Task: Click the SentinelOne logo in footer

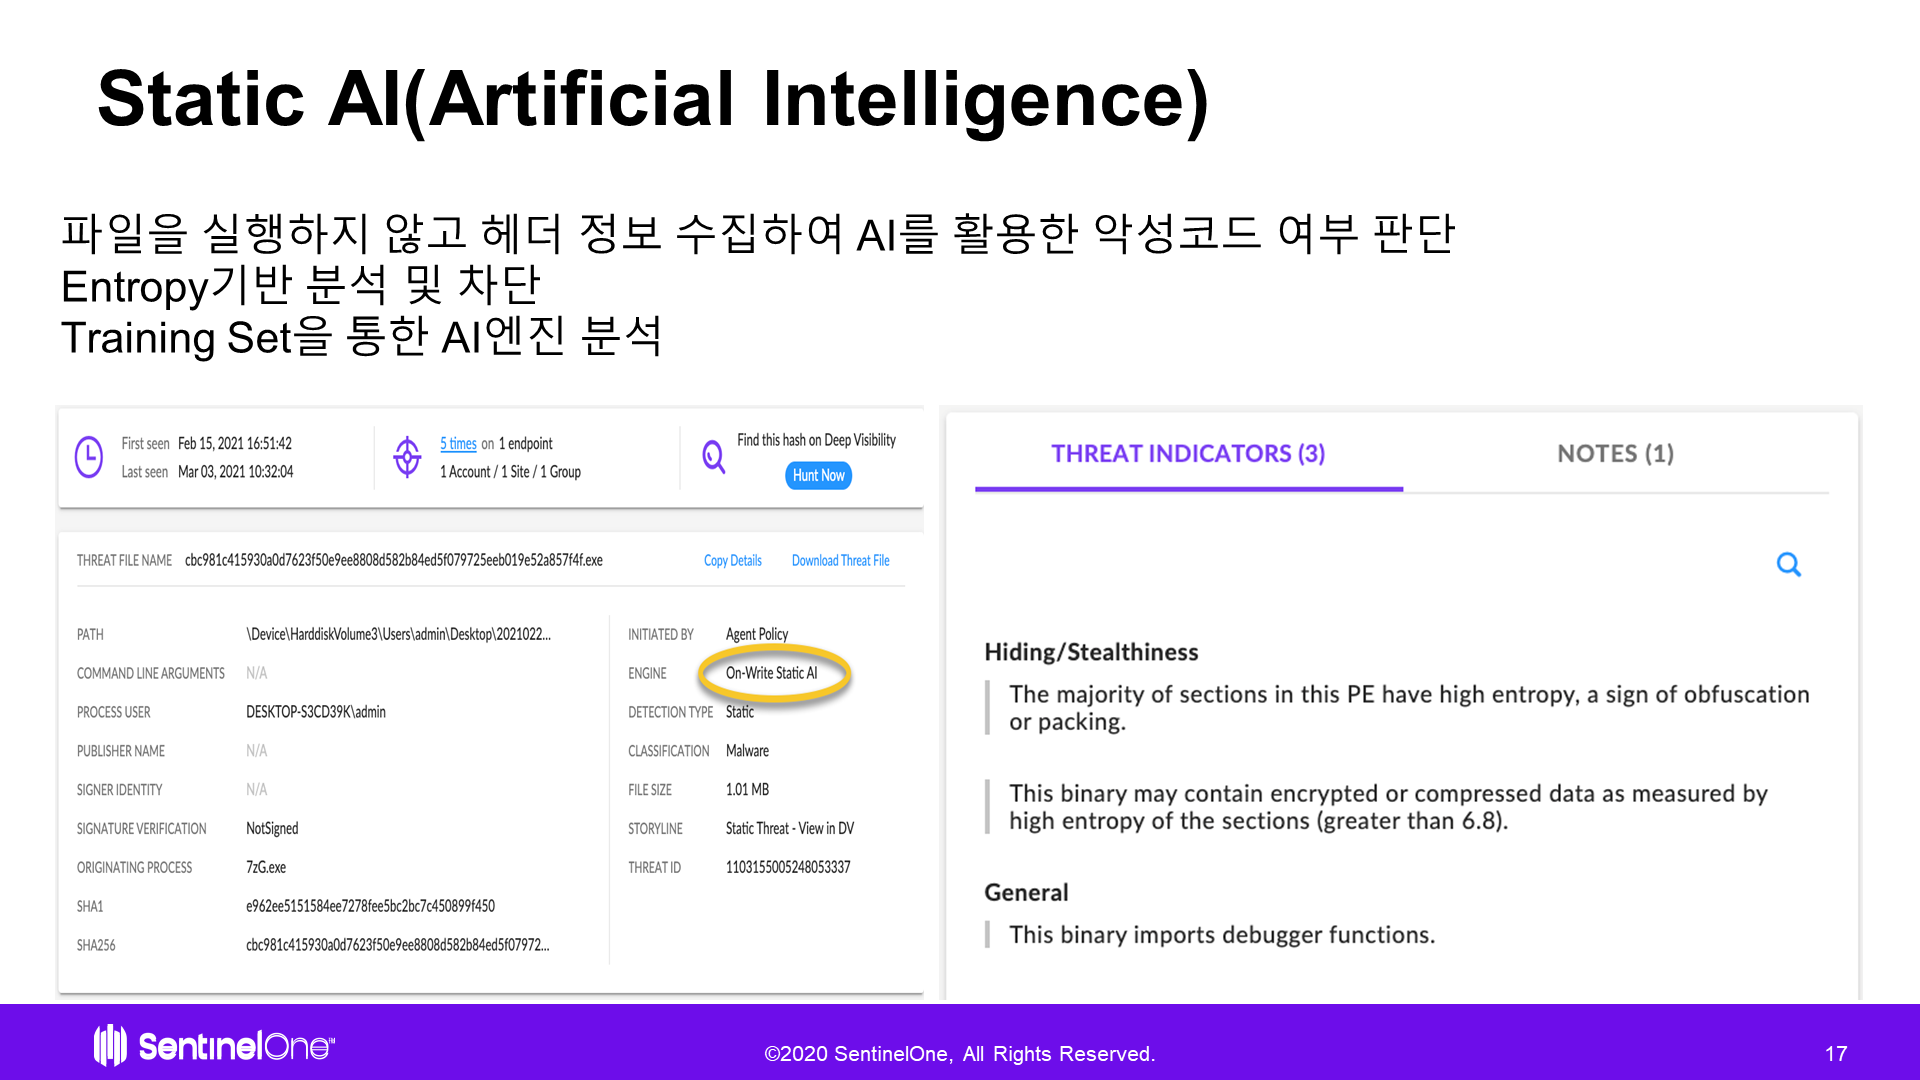Action: pyautogui.click(x=214, y=1046)
